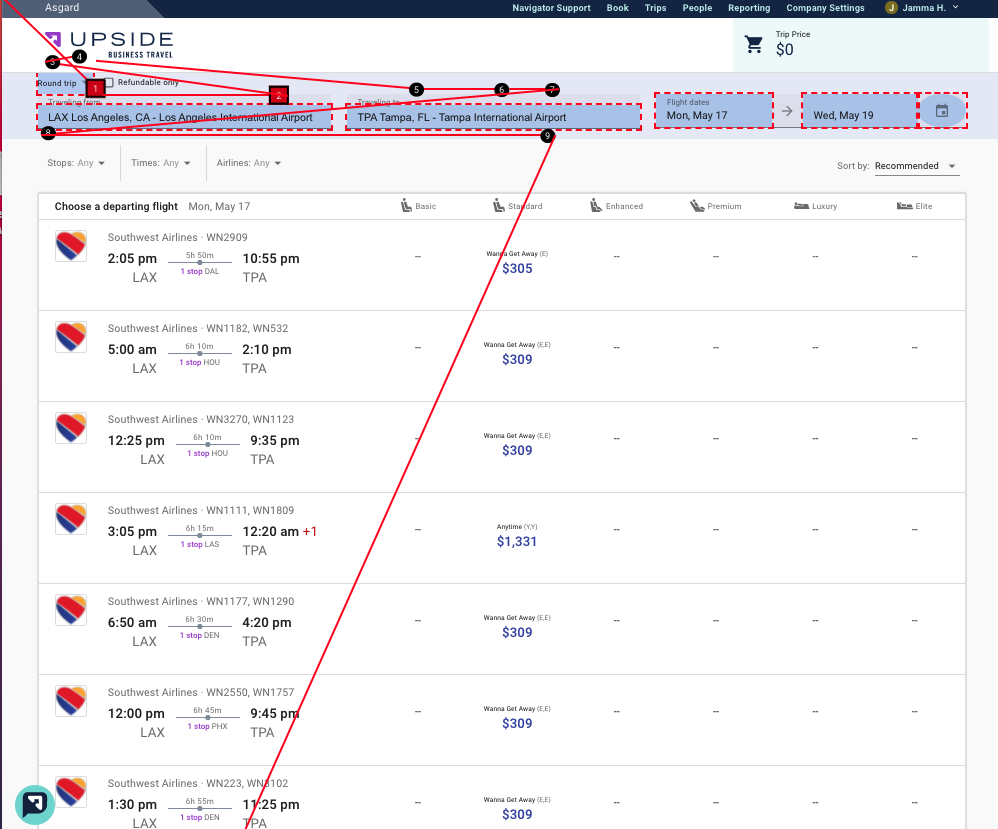Image resolution: width=998 pixels, height=829 pixels.
Task: Select $309 fare for flight WN1177, WN1290
Action: [517, 627]
